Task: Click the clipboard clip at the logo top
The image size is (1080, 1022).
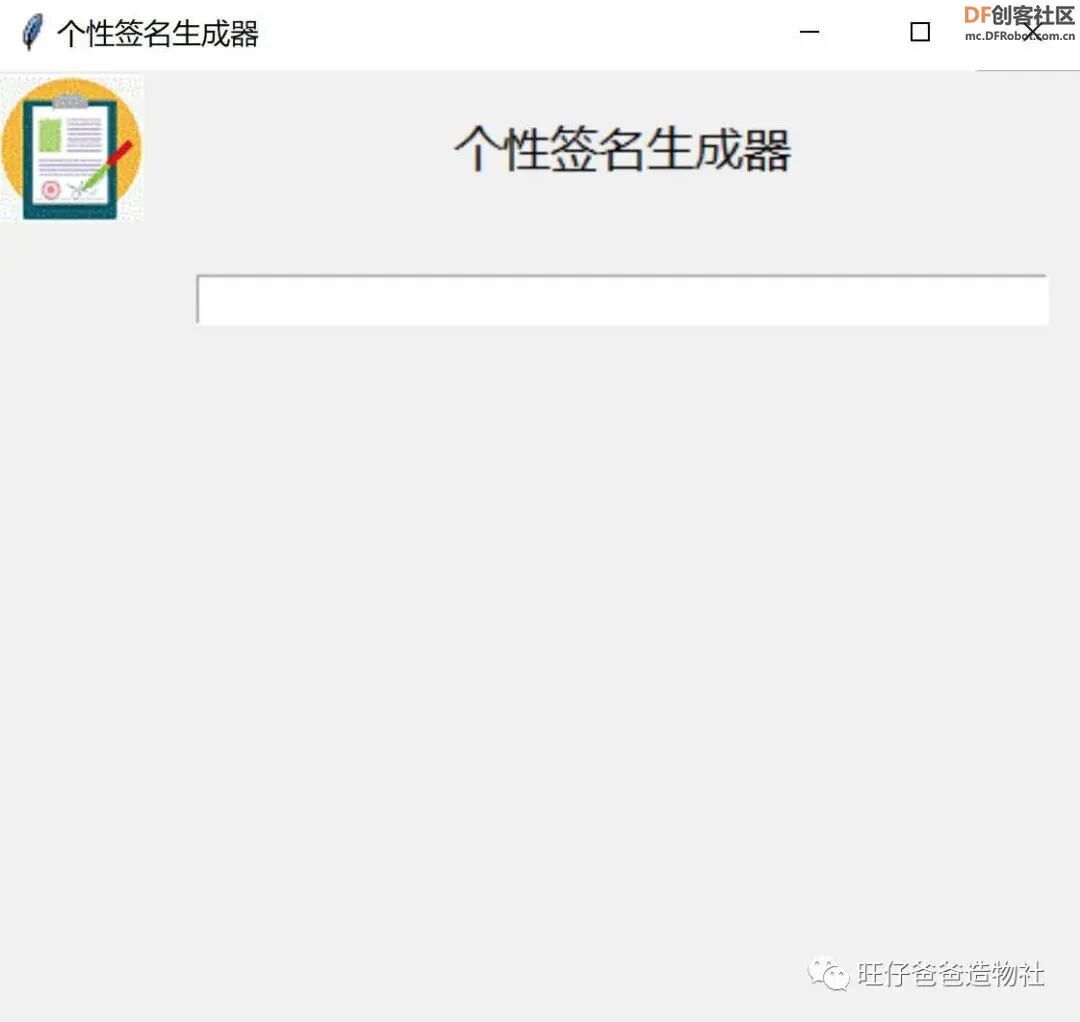Action: coord(70,99)
